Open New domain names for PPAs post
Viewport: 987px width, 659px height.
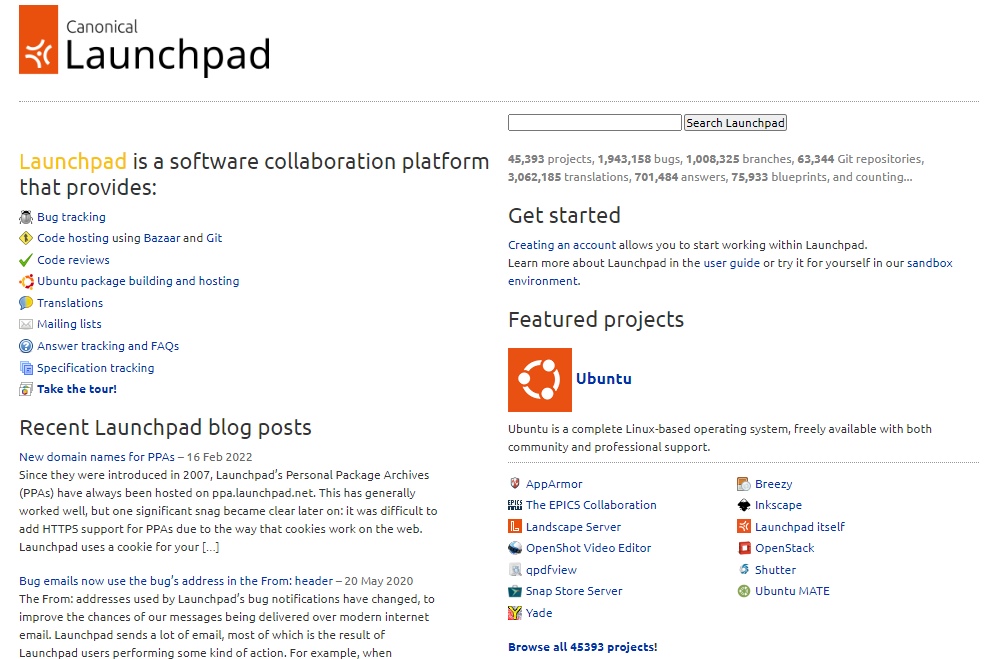pyautogui.click(x=97, y=457)
